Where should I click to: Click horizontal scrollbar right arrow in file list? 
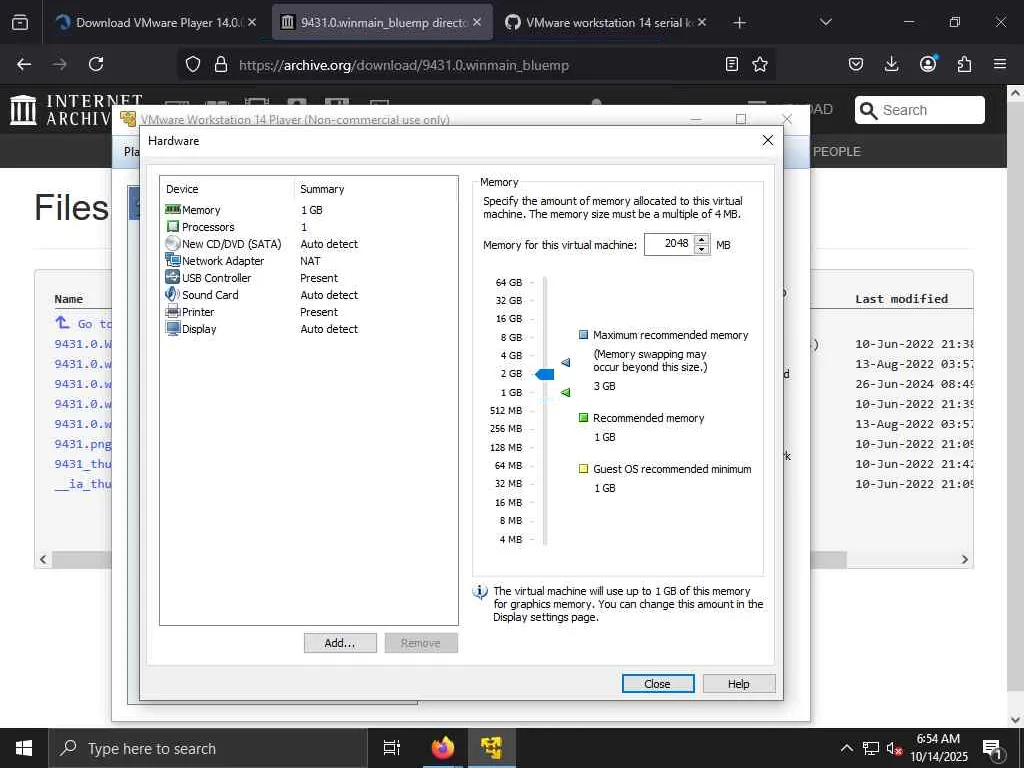pos(965,560)
